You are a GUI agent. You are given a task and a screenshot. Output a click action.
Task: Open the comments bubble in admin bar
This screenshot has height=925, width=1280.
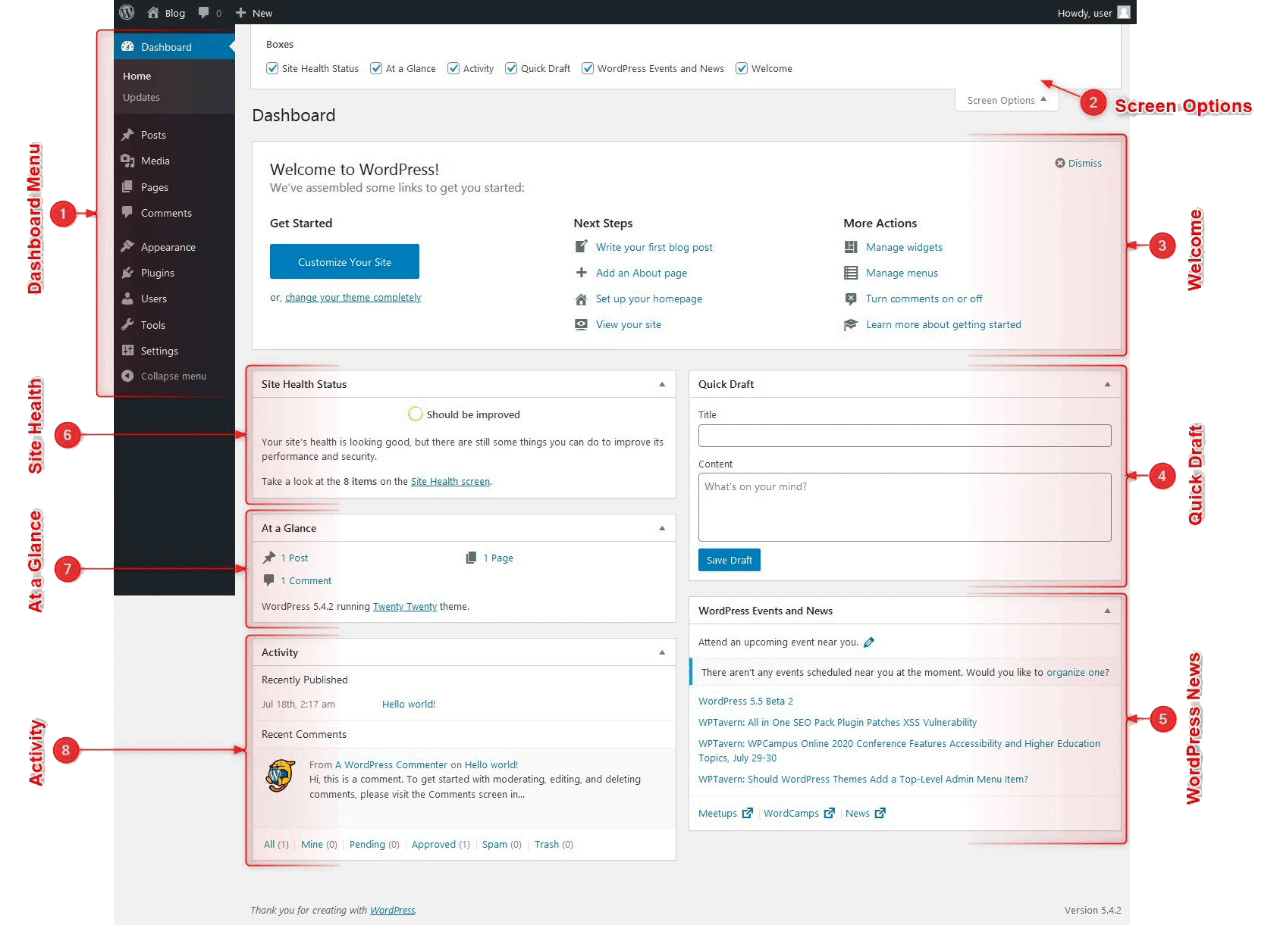pyautogui.click(x=203, y=13)
